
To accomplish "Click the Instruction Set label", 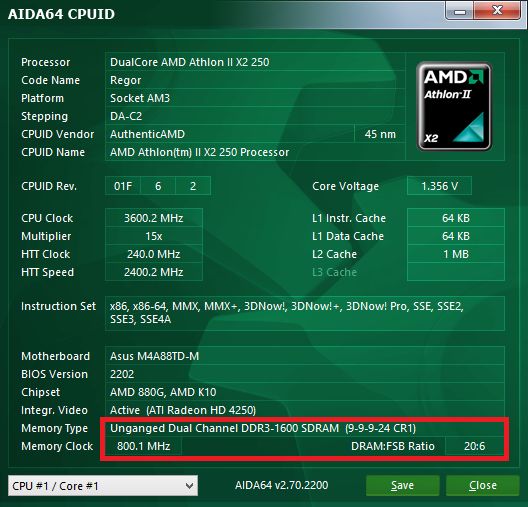I will pos(59,306).
